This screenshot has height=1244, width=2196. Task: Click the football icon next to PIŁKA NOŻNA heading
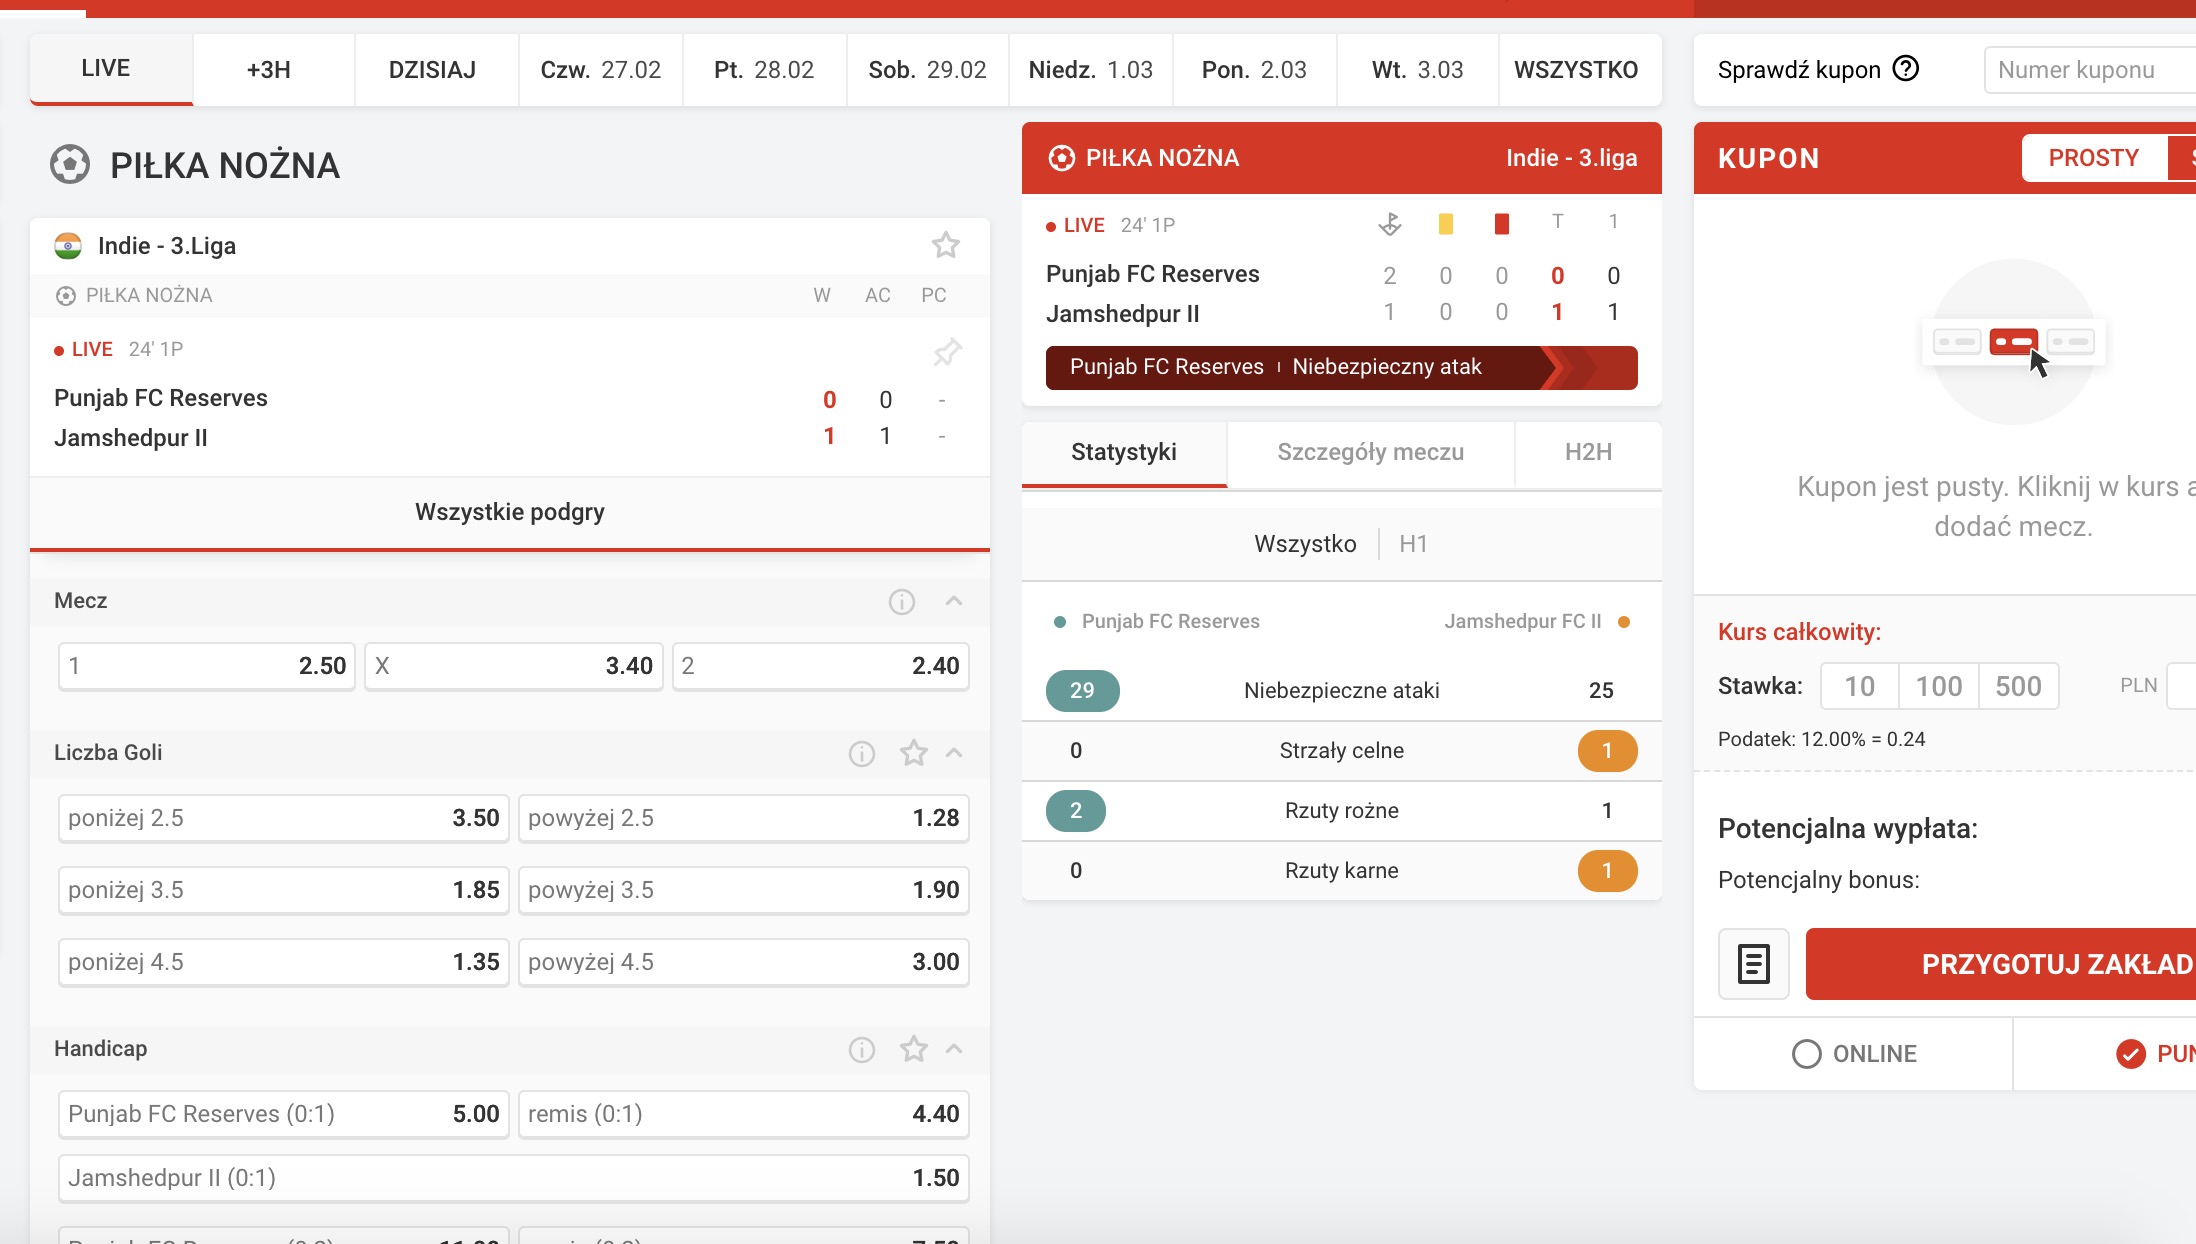pyautogui.click(x=70, y=165)
